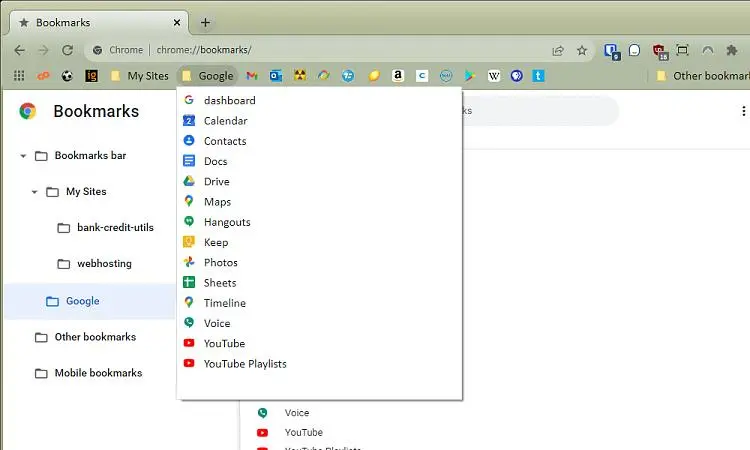
Task: Open Voice from Google dropdown
Action: tap(319, 323)
